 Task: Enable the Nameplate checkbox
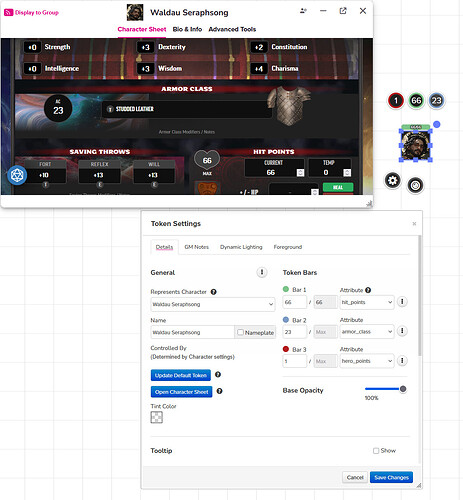tap(240, 332)
